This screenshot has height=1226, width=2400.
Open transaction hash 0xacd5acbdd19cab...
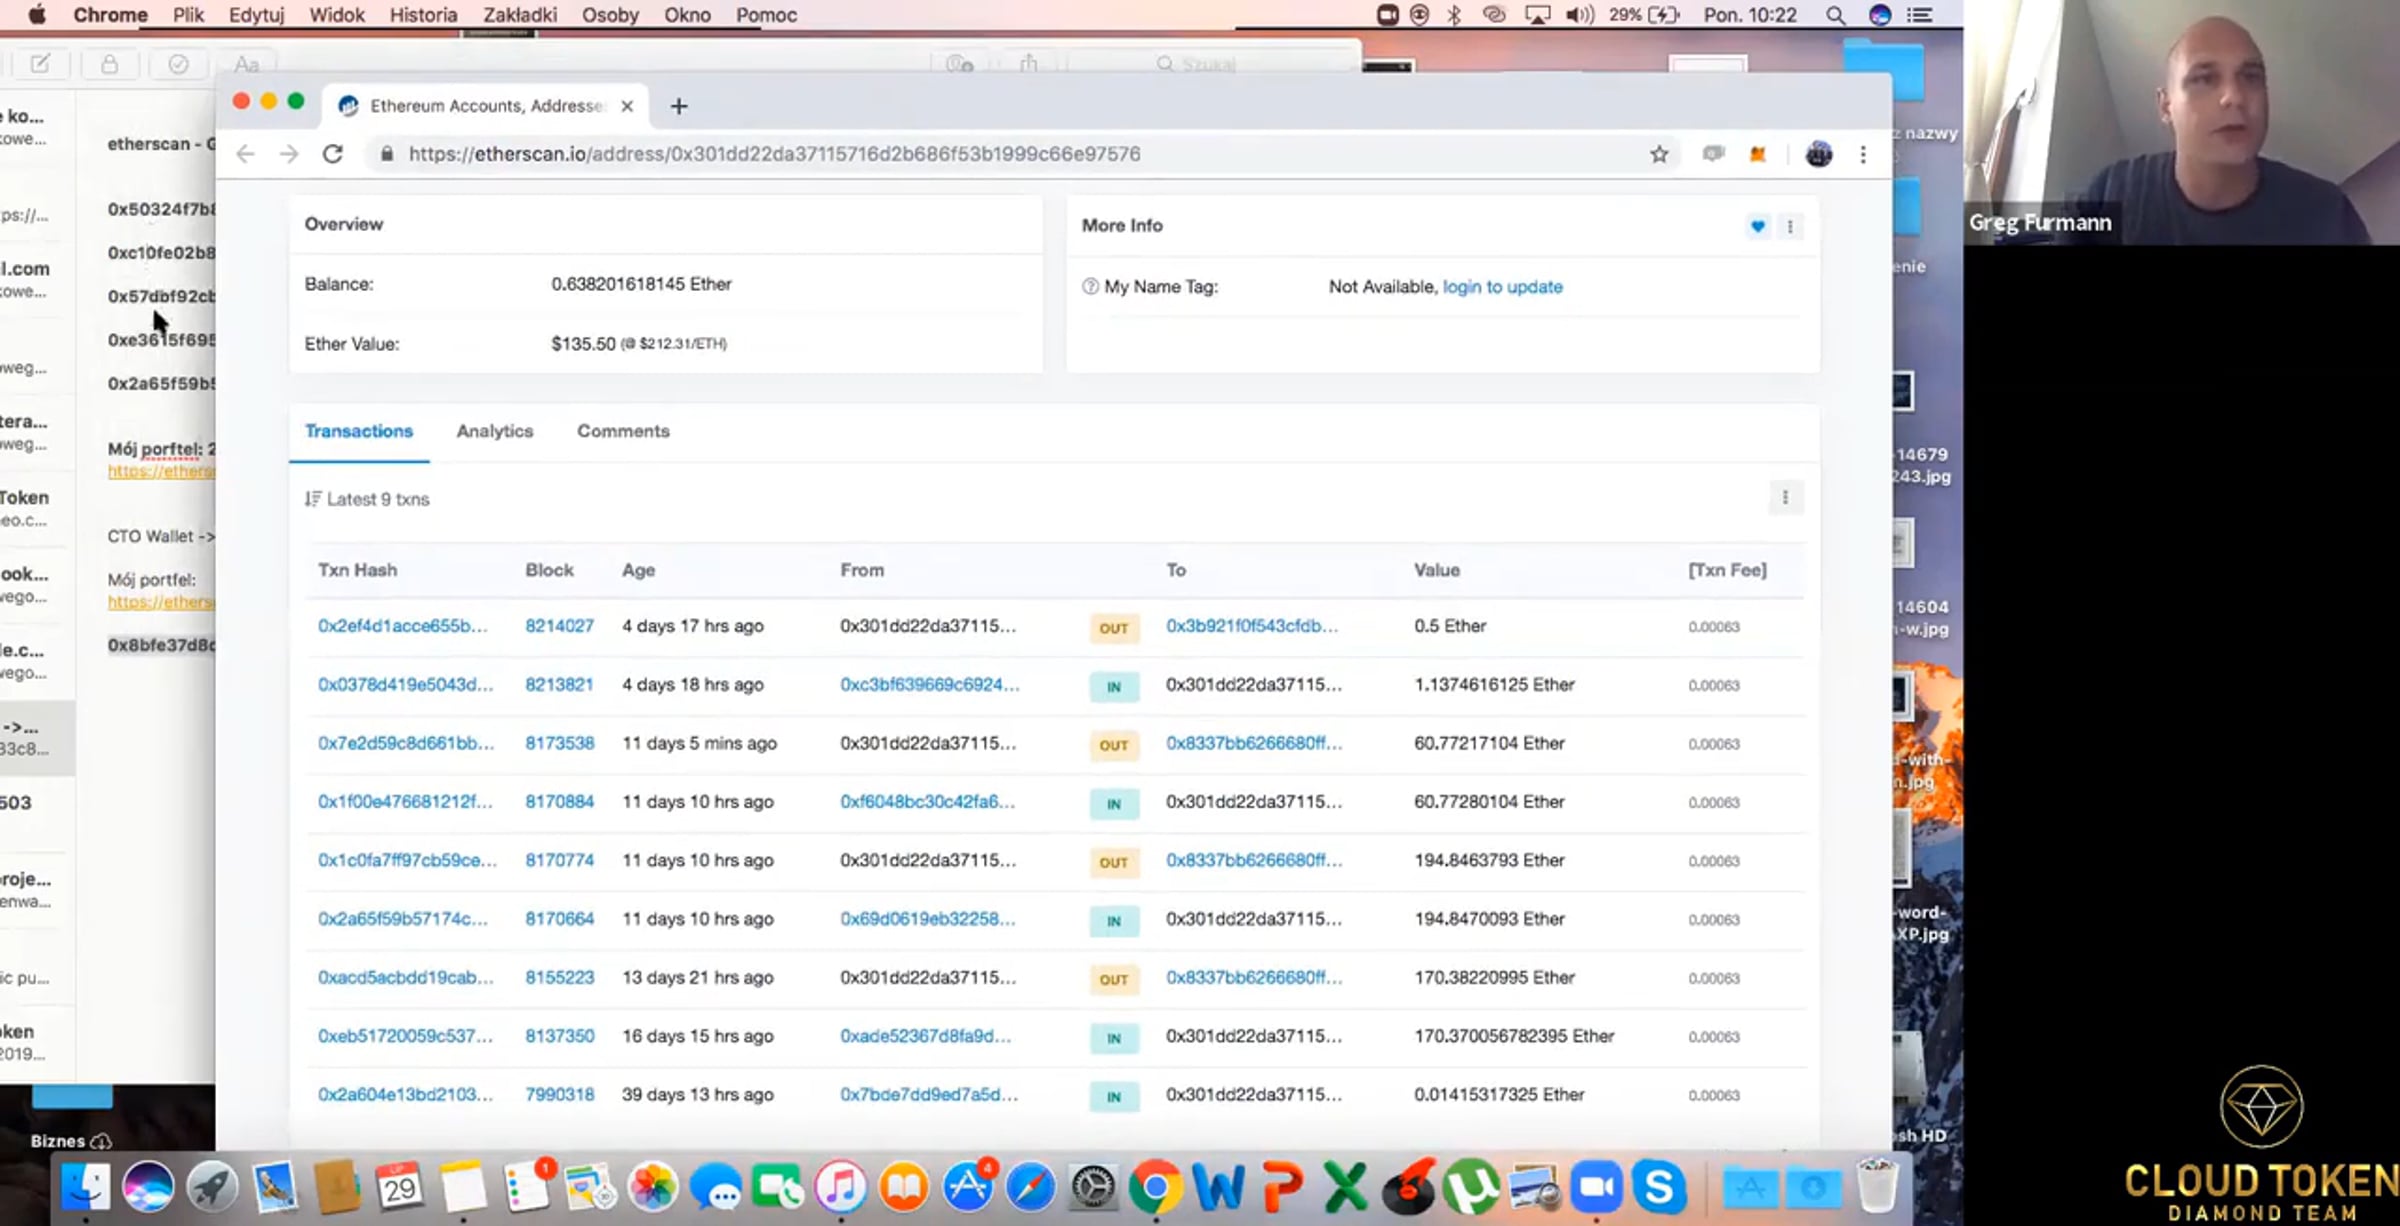(406, 977)
